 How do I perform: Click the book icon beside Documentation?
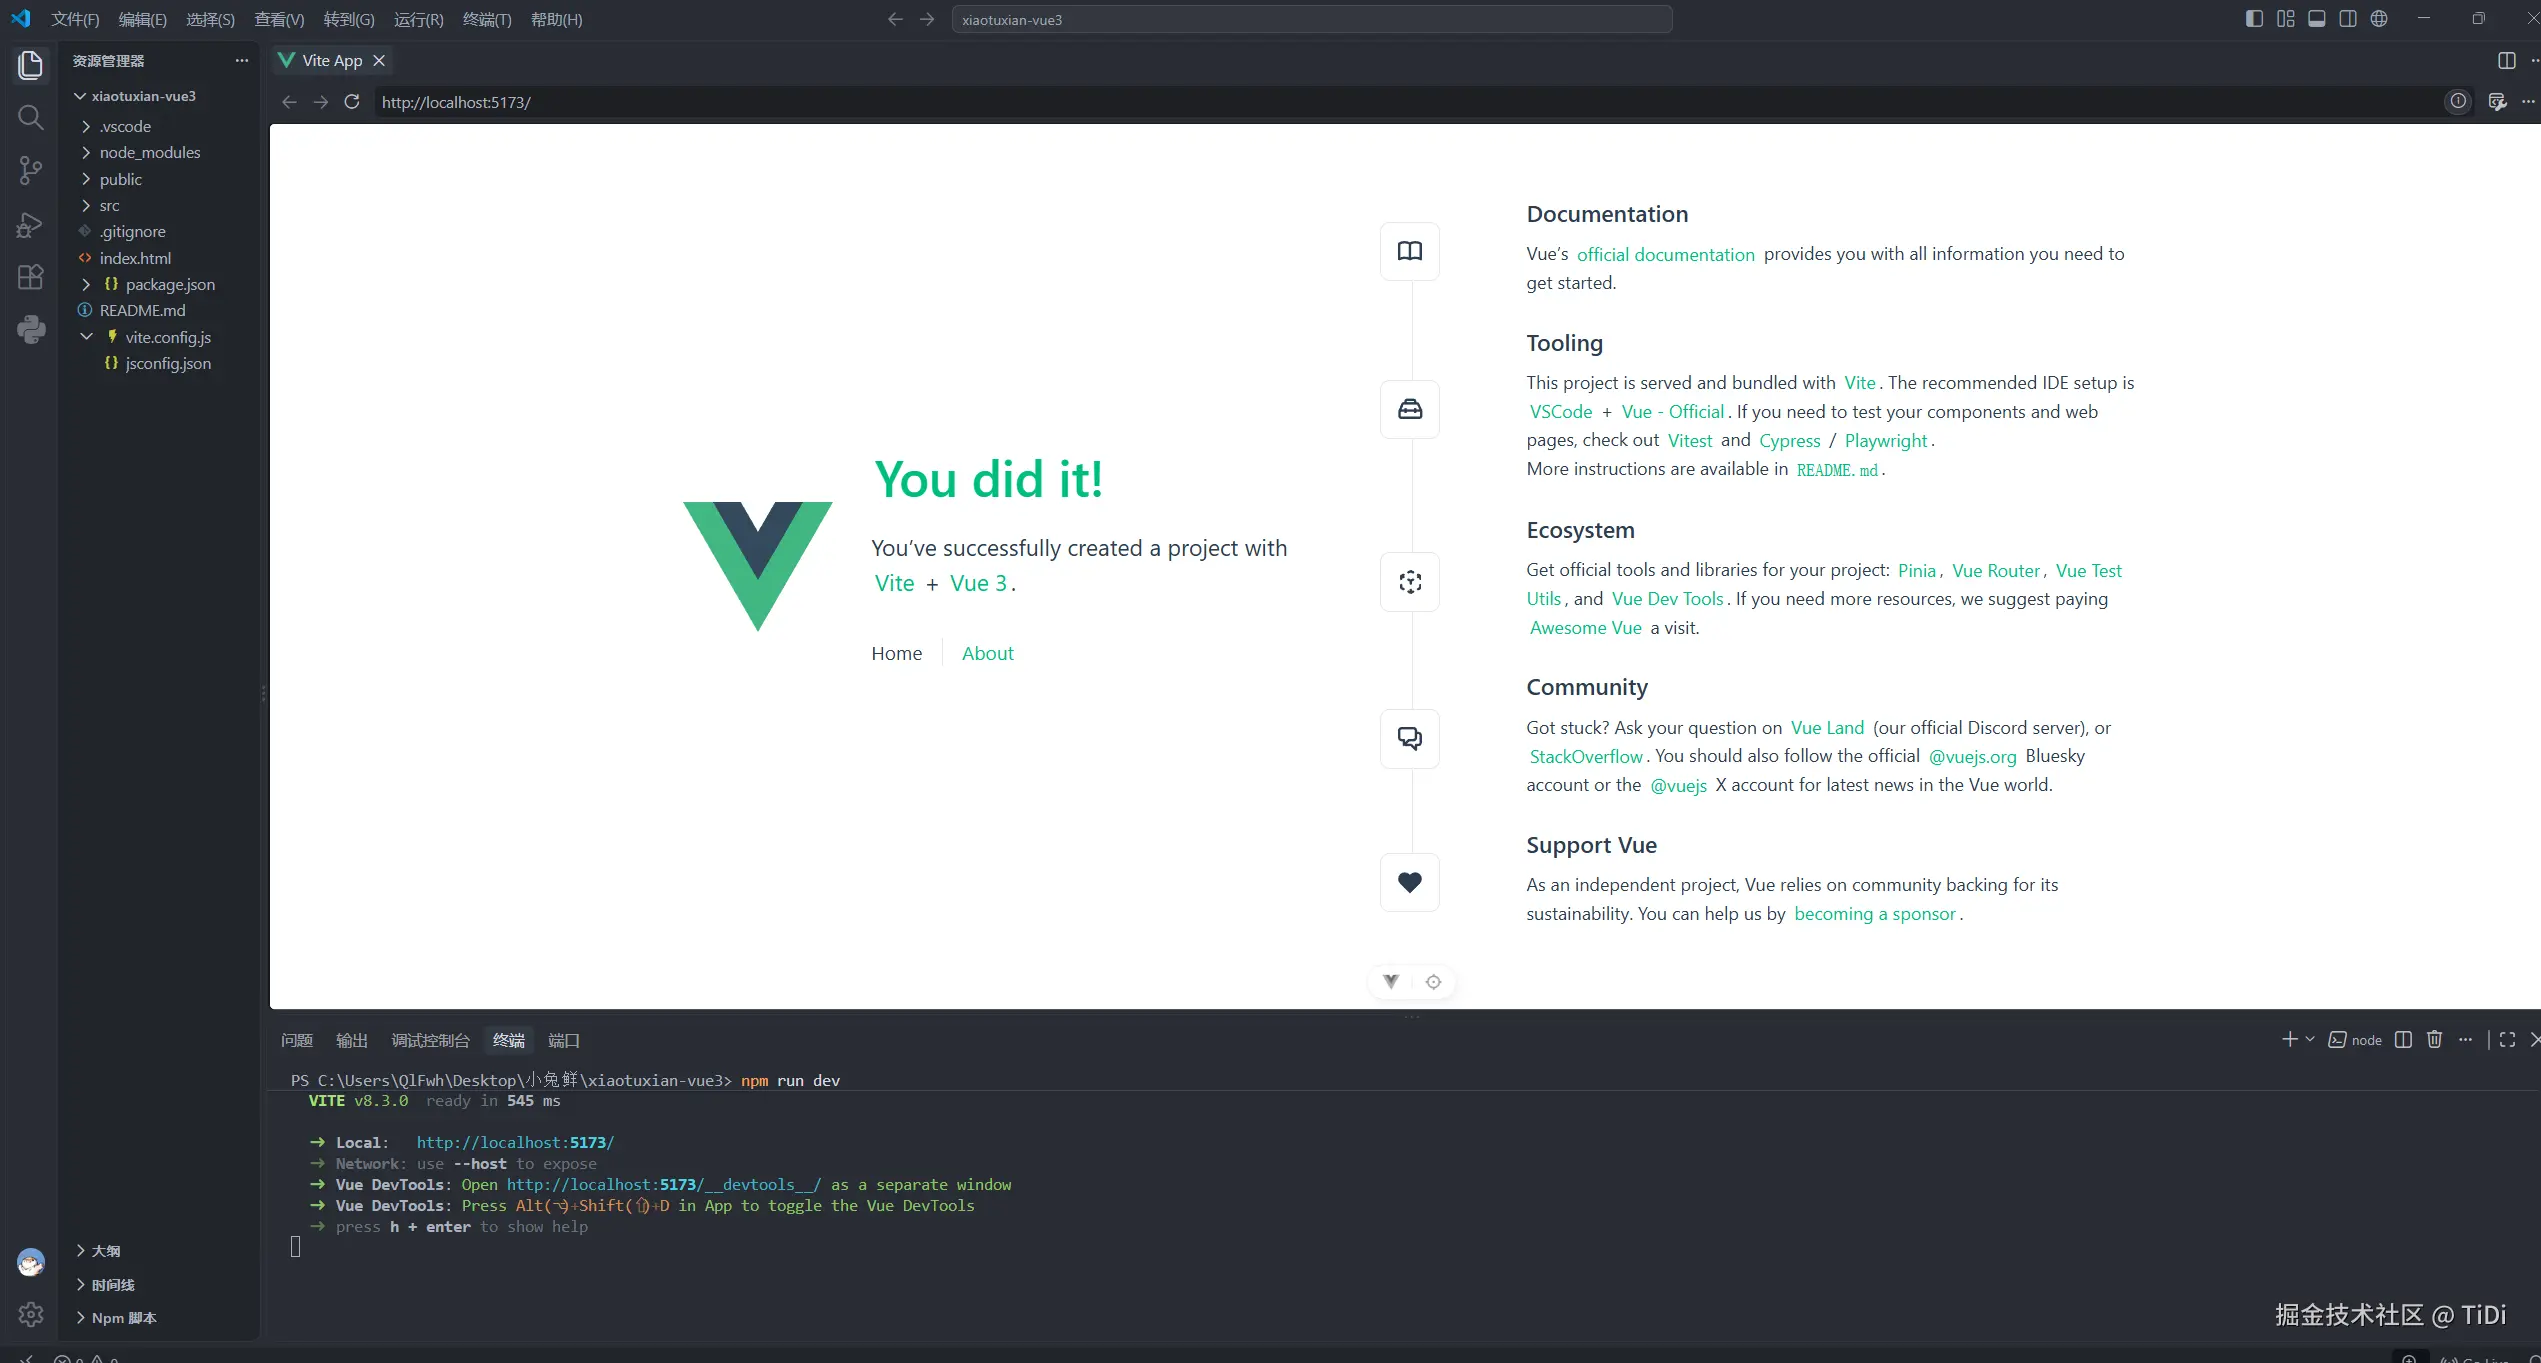[x=1410, y=251]
